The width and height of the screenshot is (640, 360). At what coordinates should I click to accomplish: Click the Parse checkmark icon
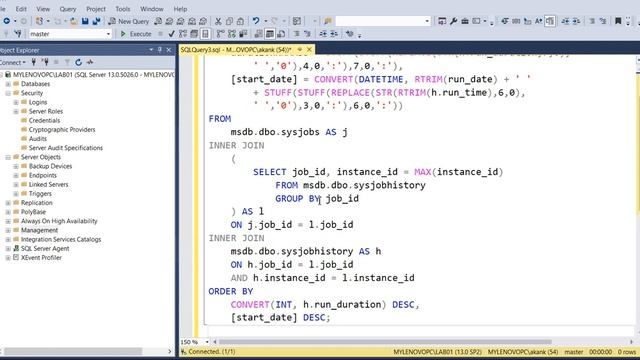click(171, 34)
